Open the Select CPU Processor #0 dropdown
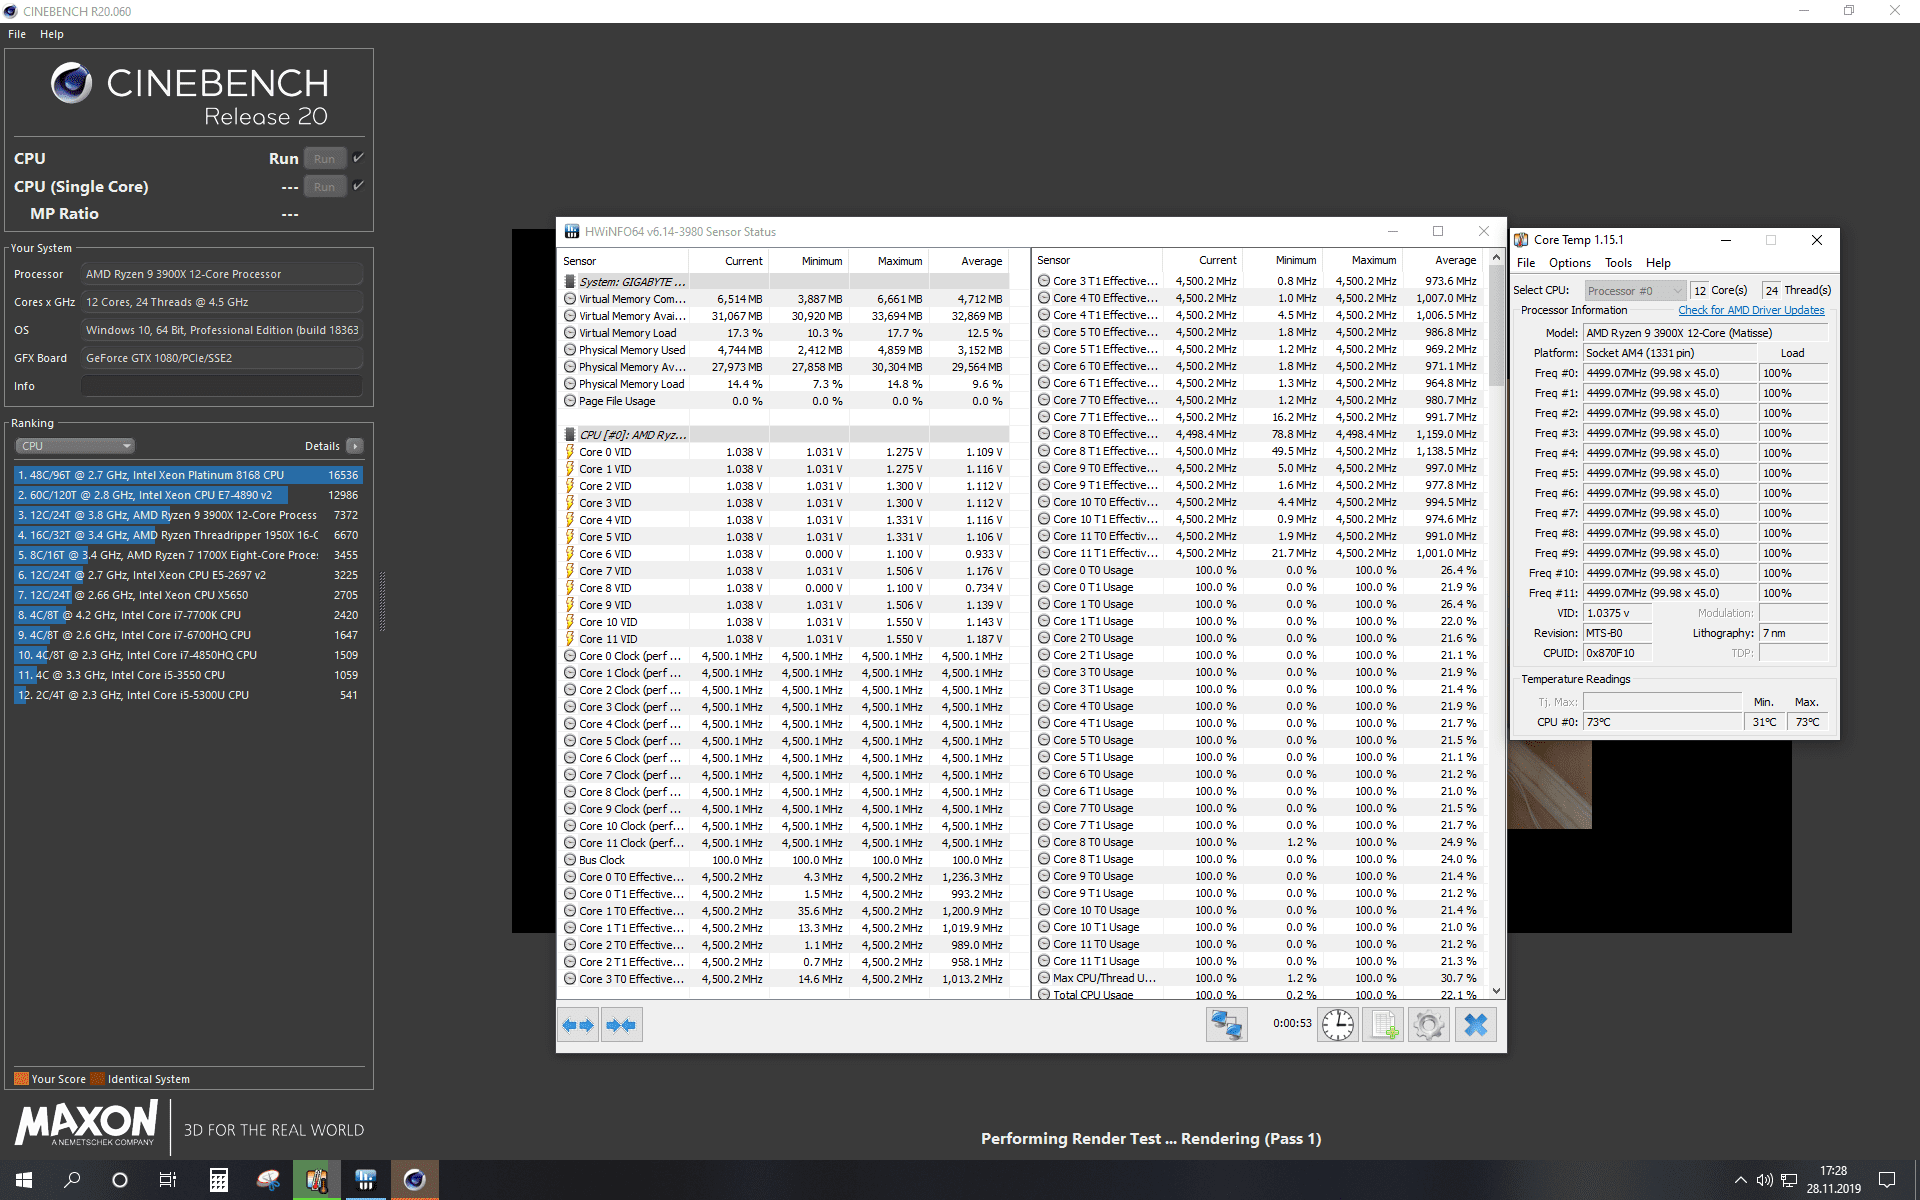This screenshot has width=1920, height=1200. click(1634, 291)
